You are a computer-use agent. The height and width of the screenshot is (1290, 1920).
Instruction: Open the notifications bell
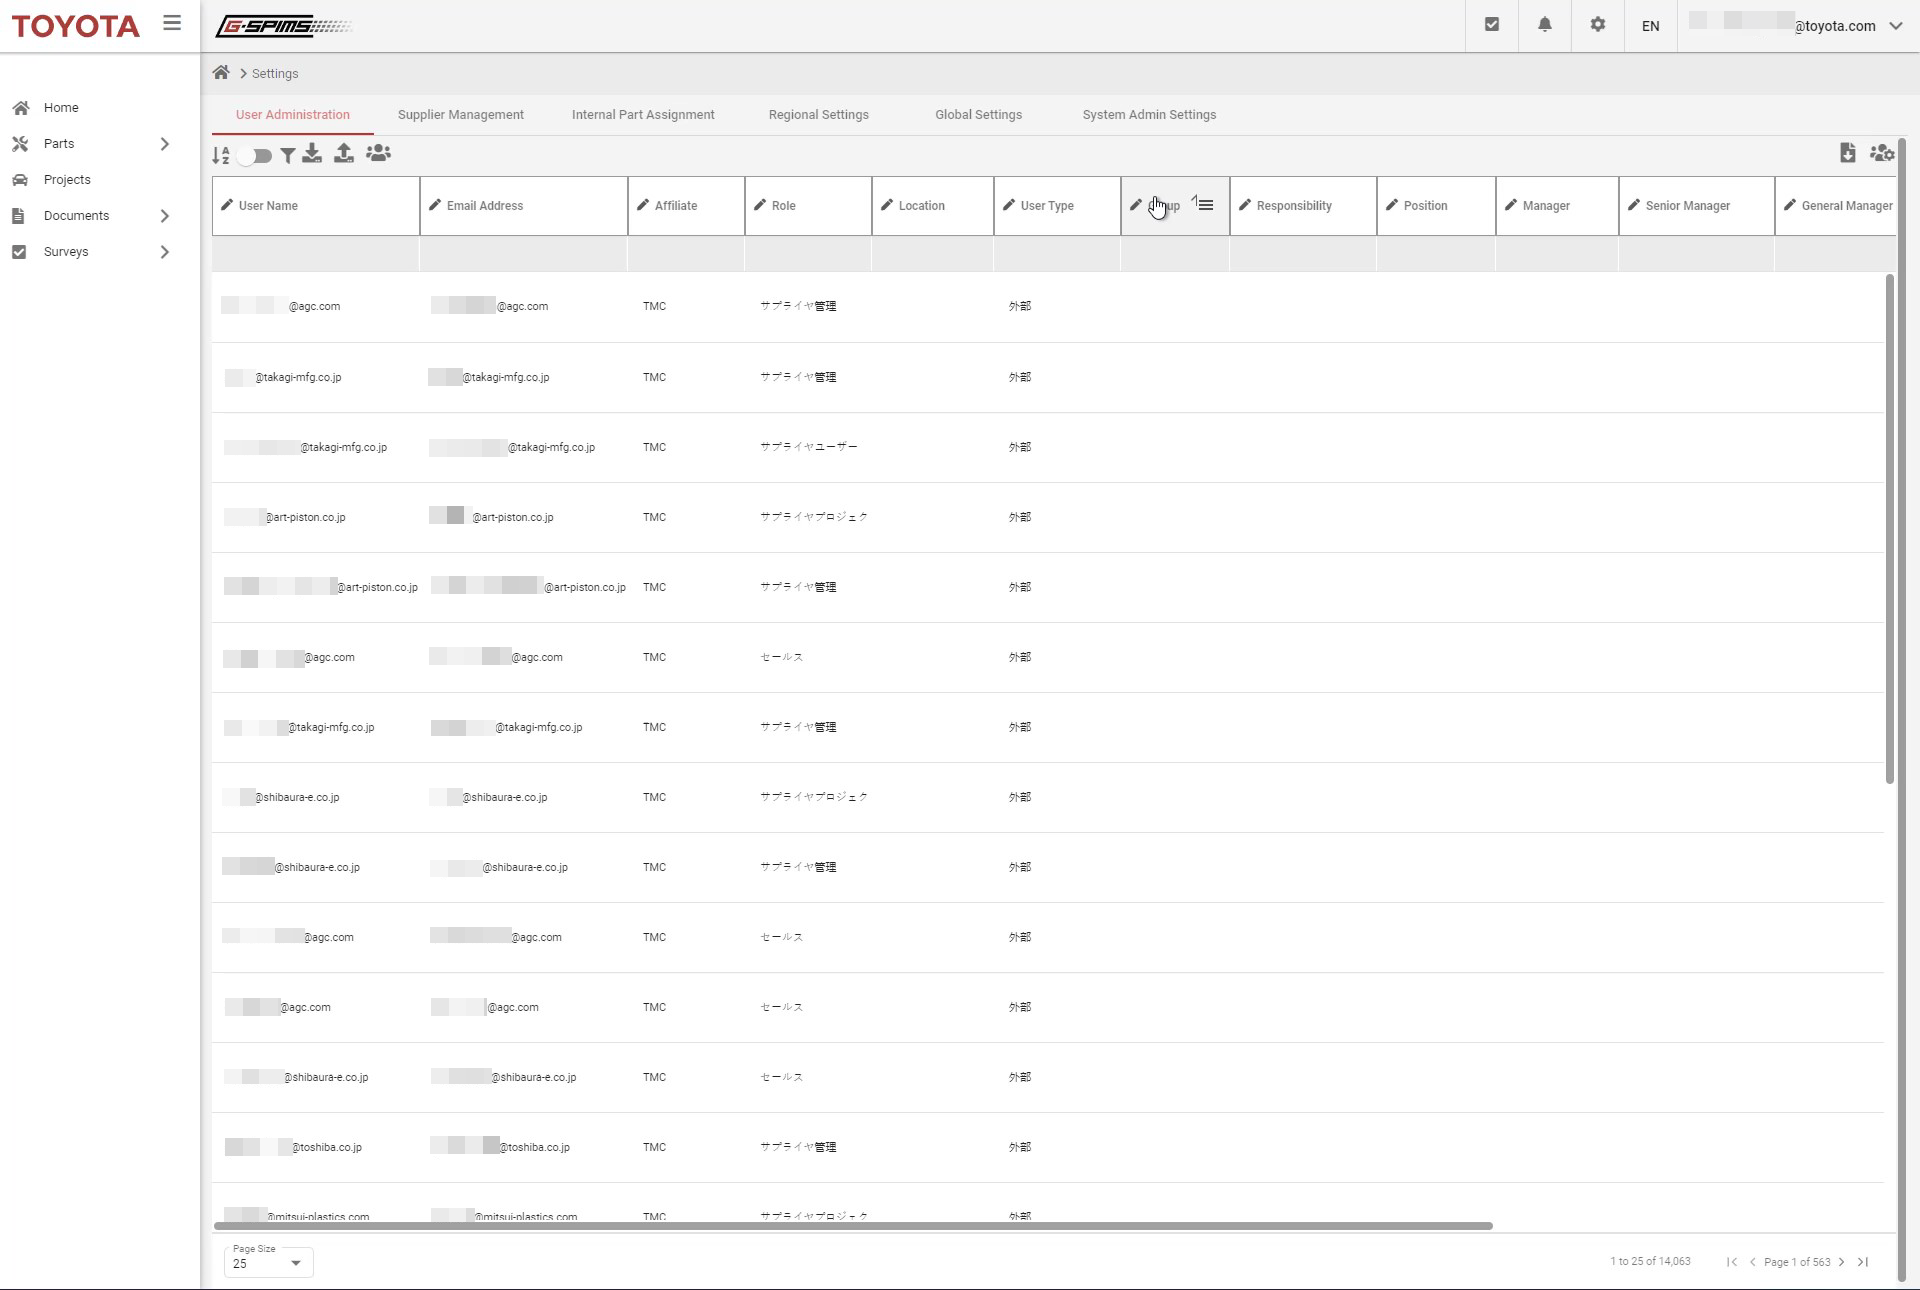pyautogui.click(x=1544, y=25)
